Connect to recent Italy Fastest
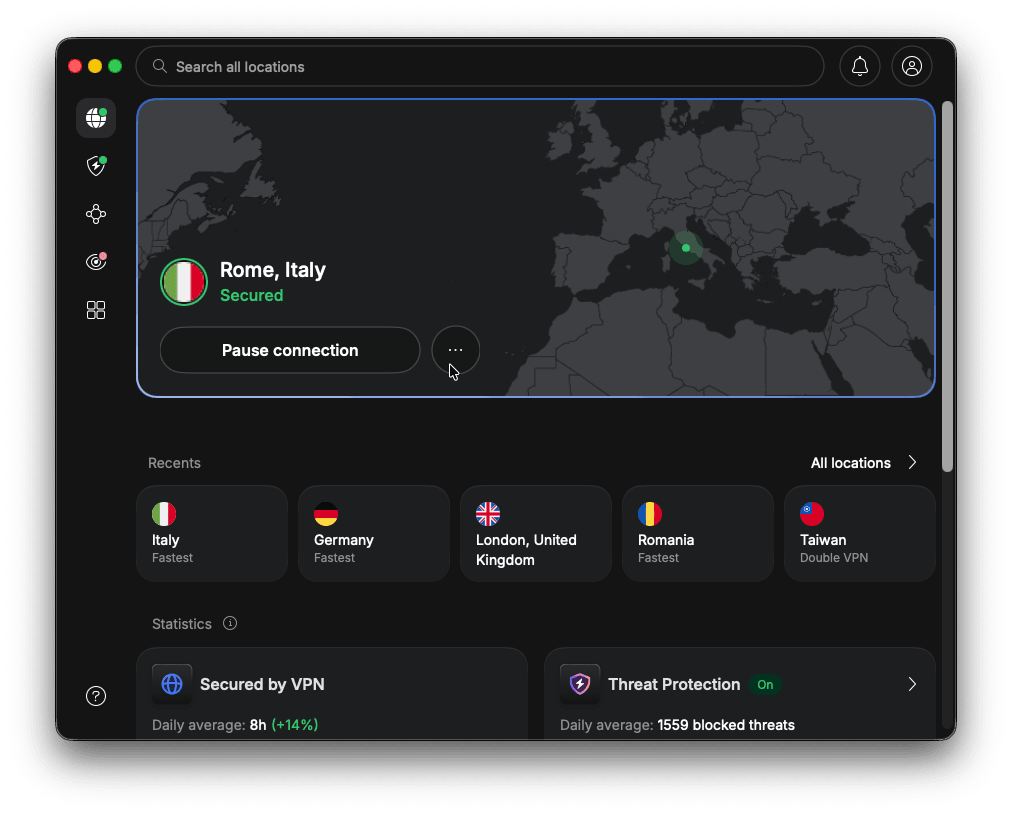Viewport: 1012px width, 814px height. click(212, 533)
